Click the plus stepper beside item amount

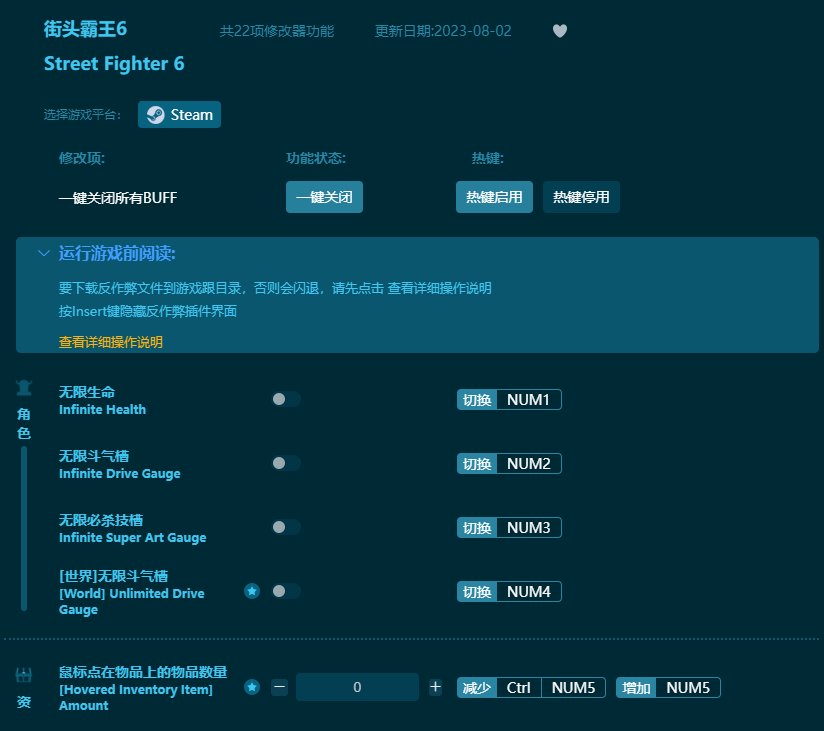tap(435, 687)
